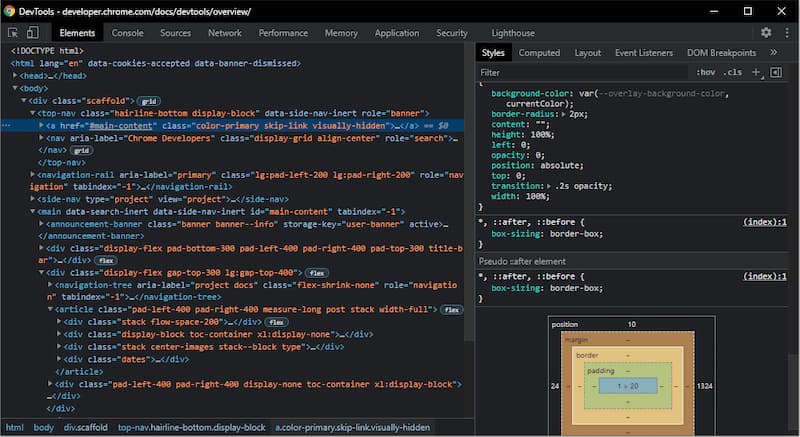Expand the announcement-banner element
The image size is (800, 437).
(42, 223)
